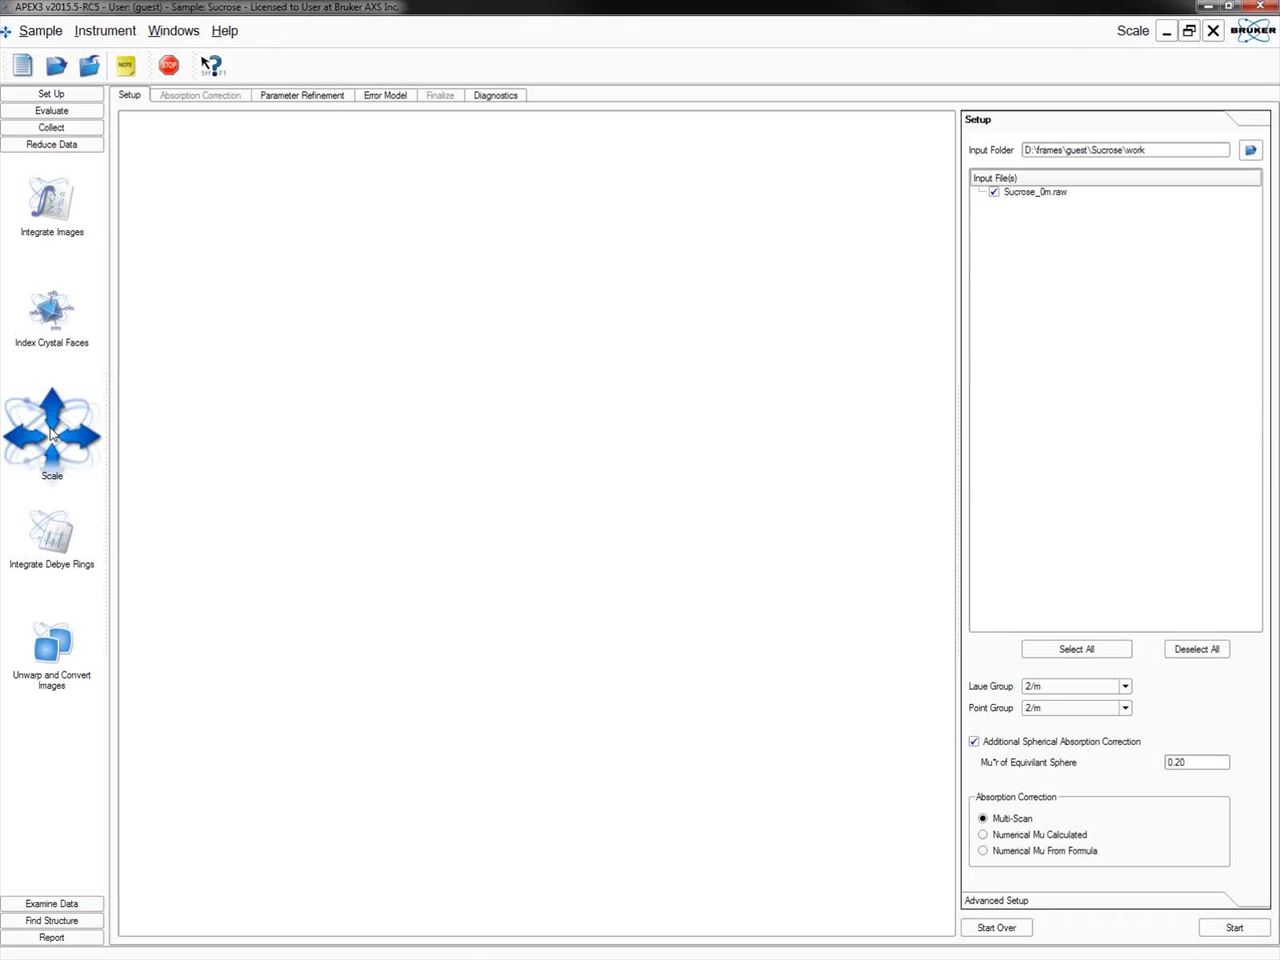Click the Sucrose_0m.raw file name
This screenshot has height=960, width=1280.
(x=1035, y=192)
